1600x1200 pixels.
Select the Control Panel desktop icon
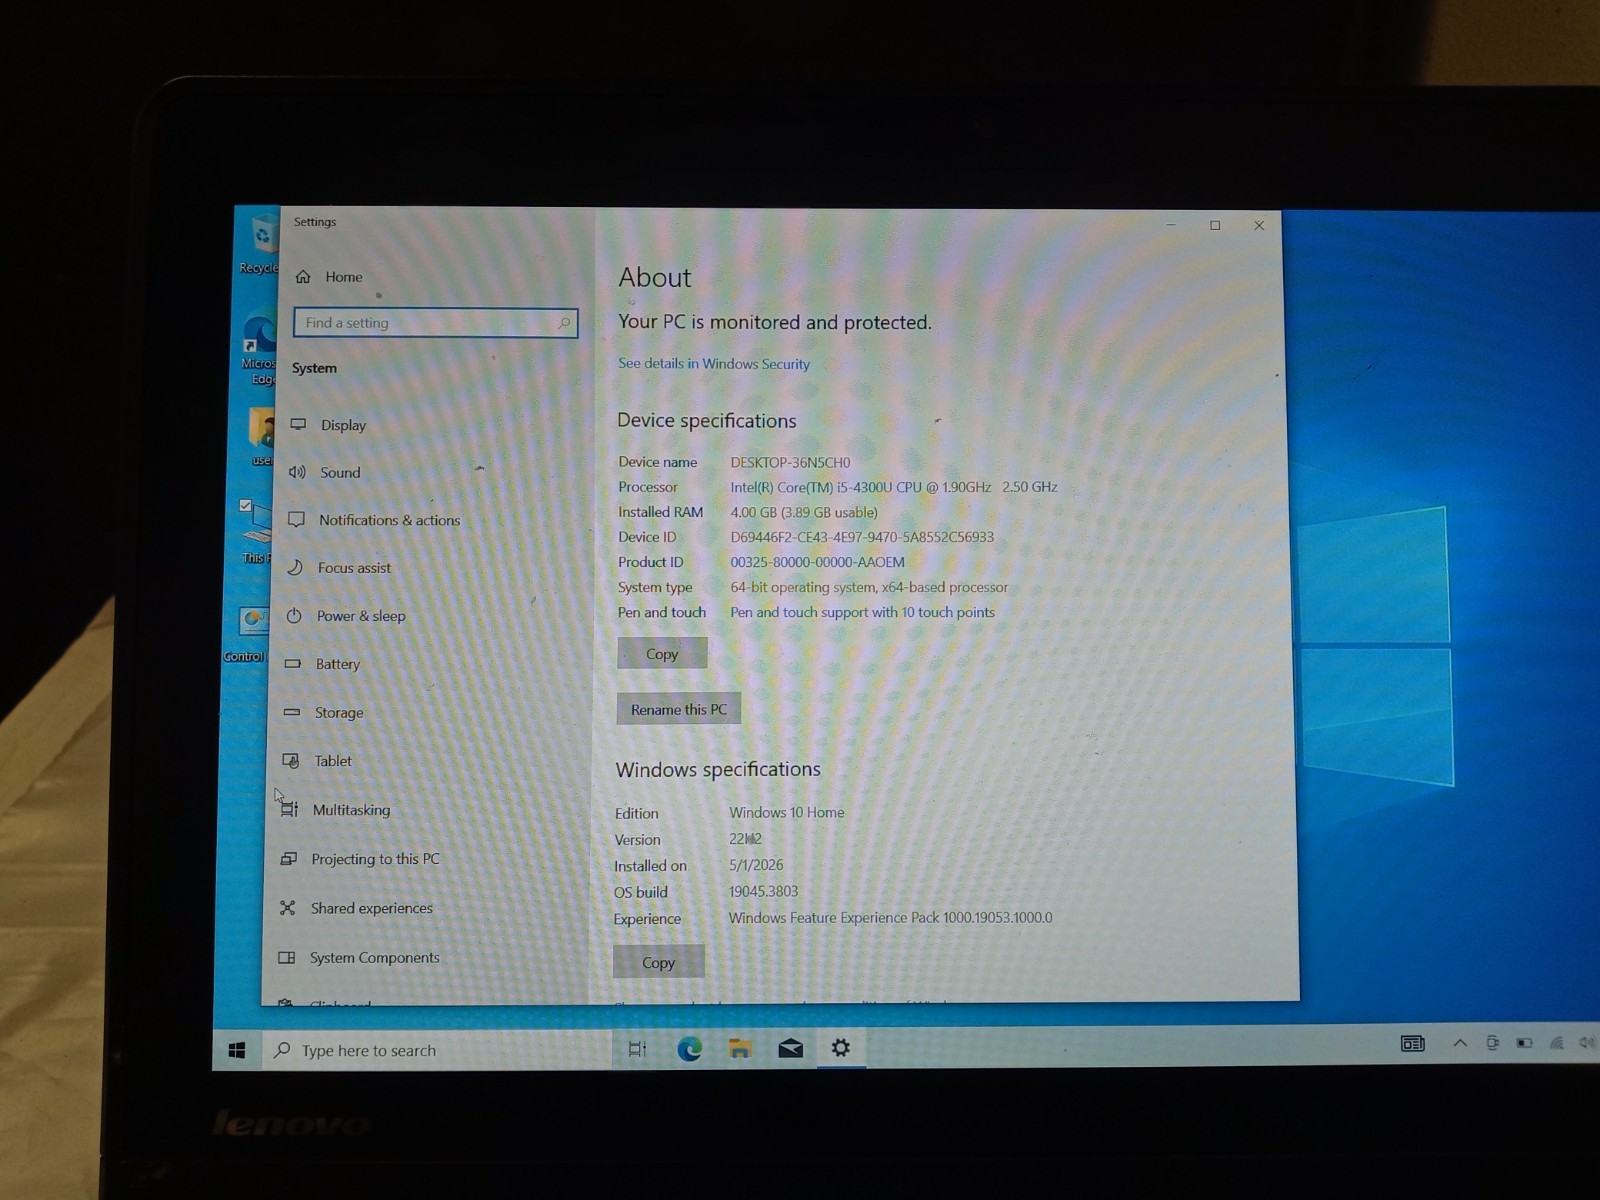(x=246, y=634)
